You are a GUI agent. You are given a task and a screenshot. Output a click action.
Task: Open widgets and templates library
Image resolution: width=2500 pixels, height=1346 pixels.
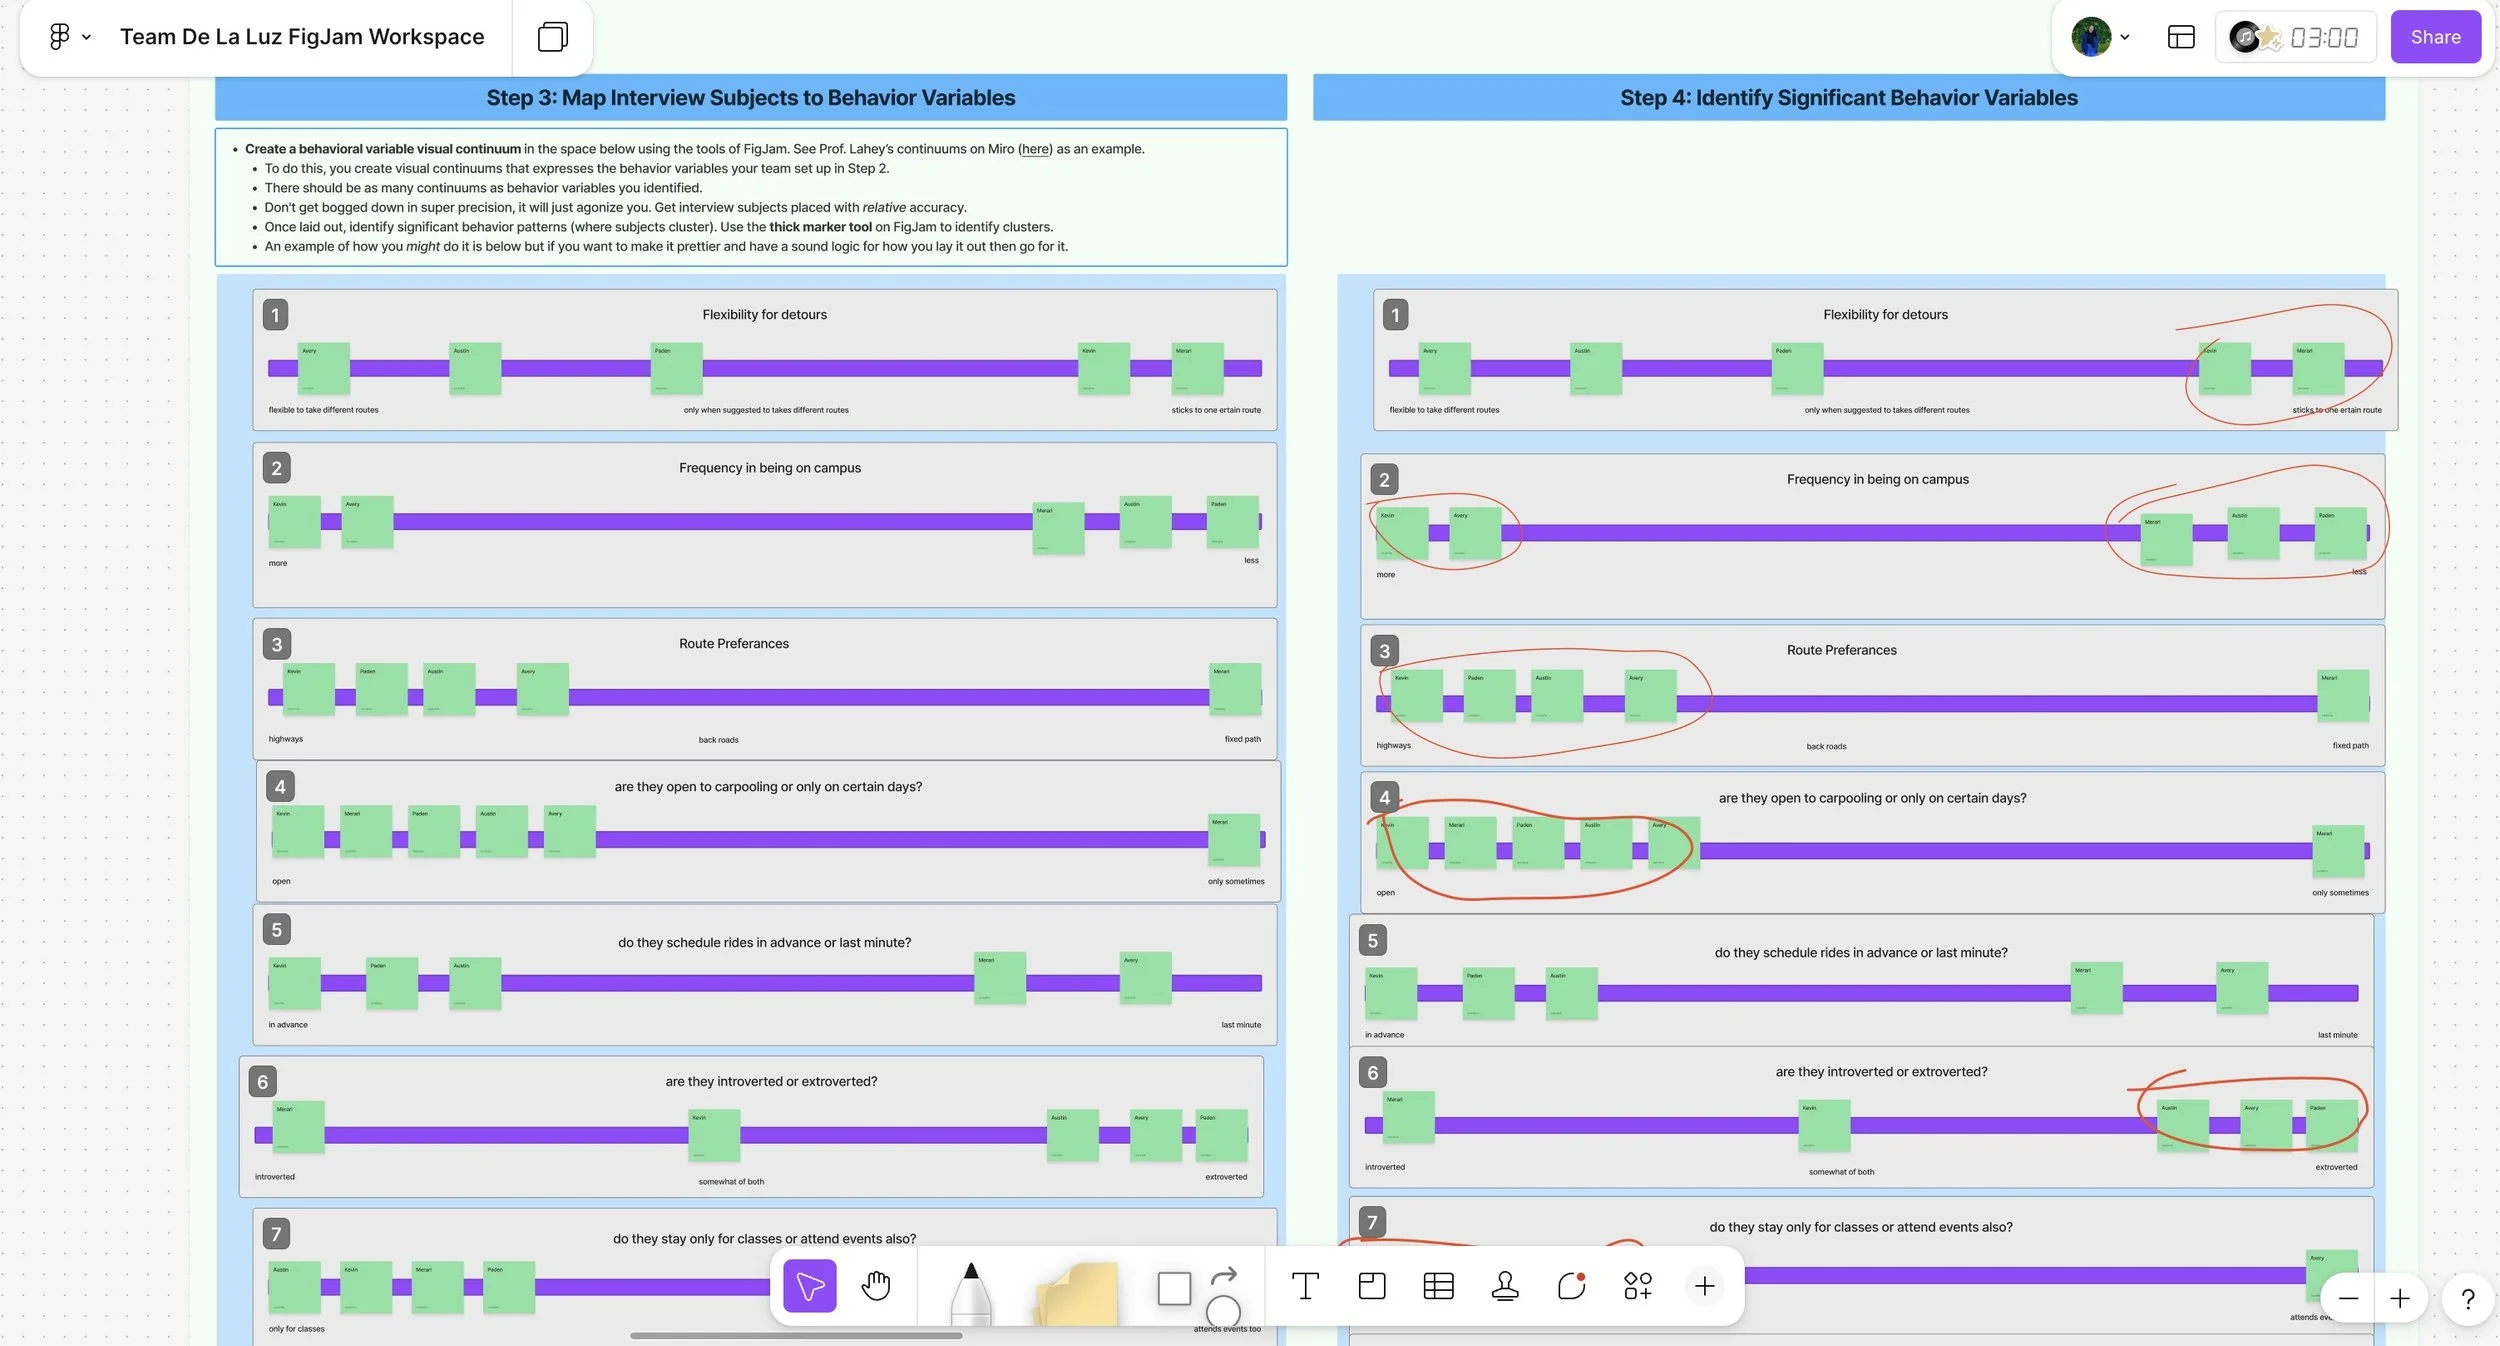tap(1637, 1286)
